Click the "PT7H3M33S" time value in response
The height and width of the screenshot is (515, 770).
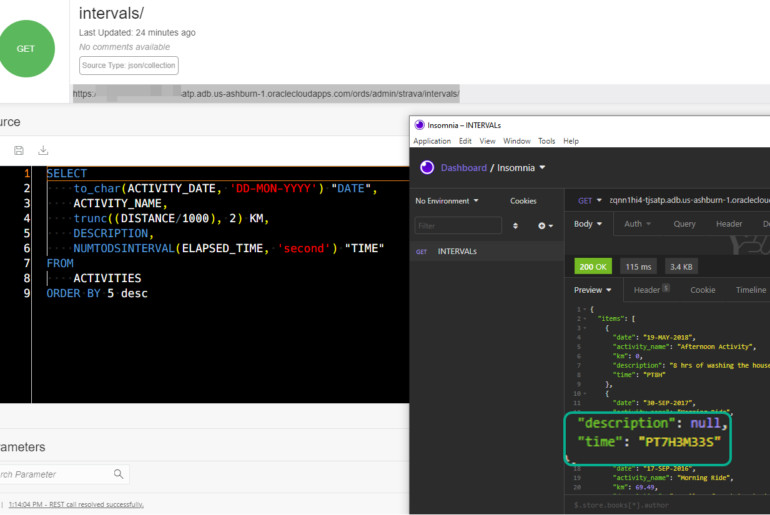[x=679, y=442]
